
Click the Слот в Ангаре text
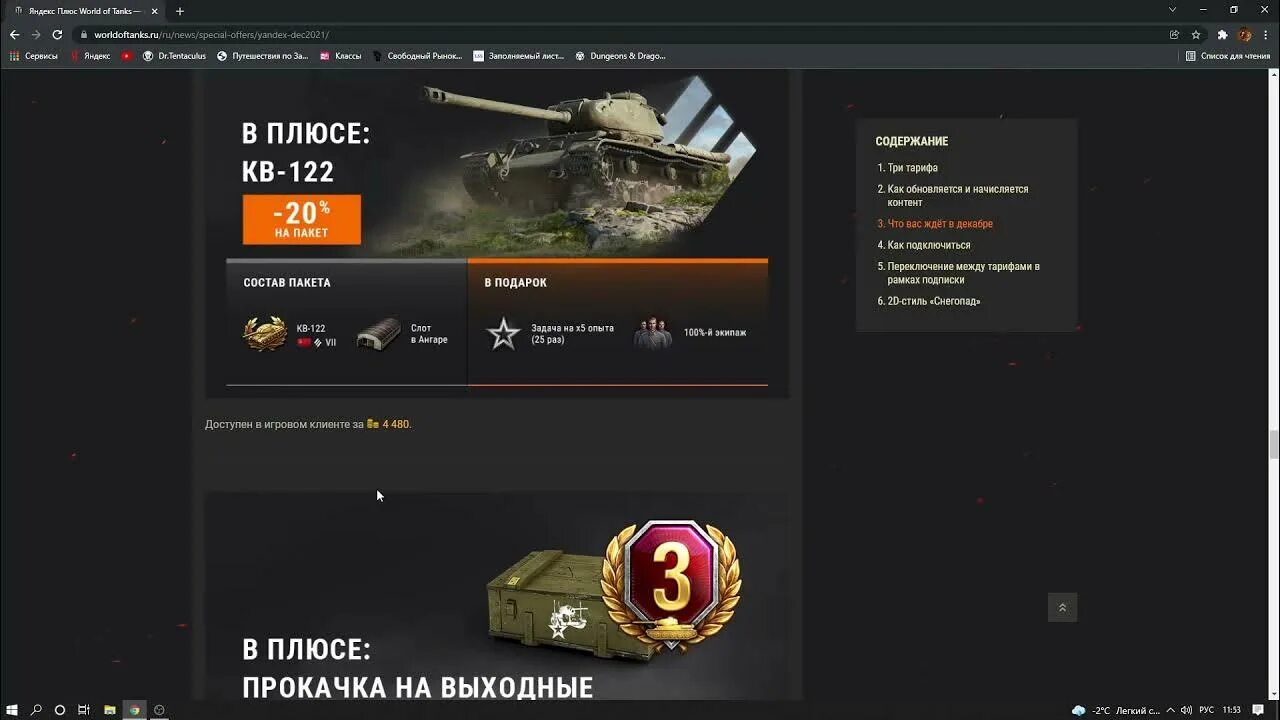(x=429, y=334)
